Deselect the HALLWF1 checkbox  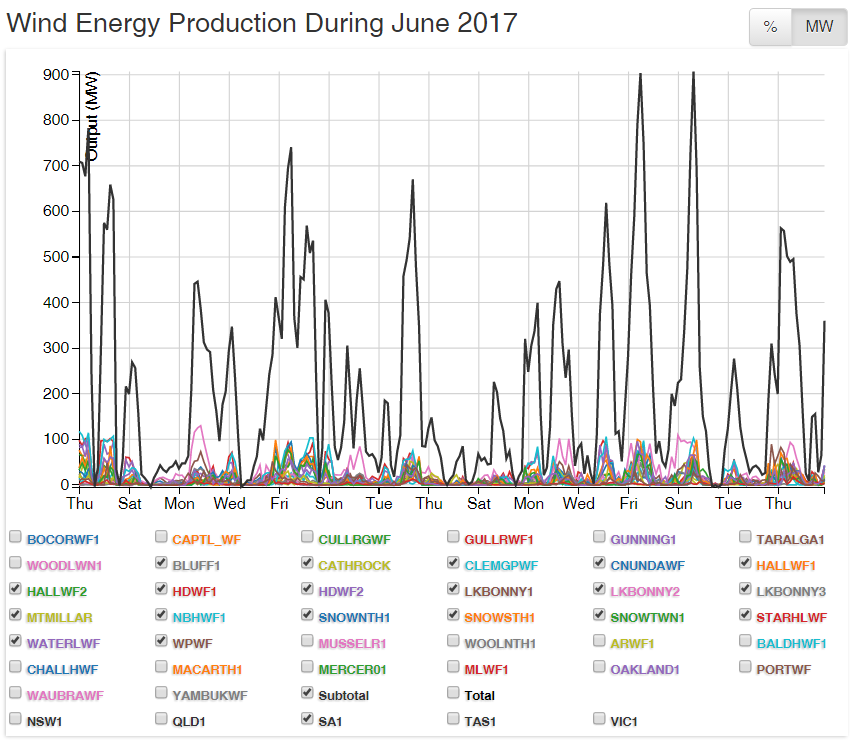746,563
